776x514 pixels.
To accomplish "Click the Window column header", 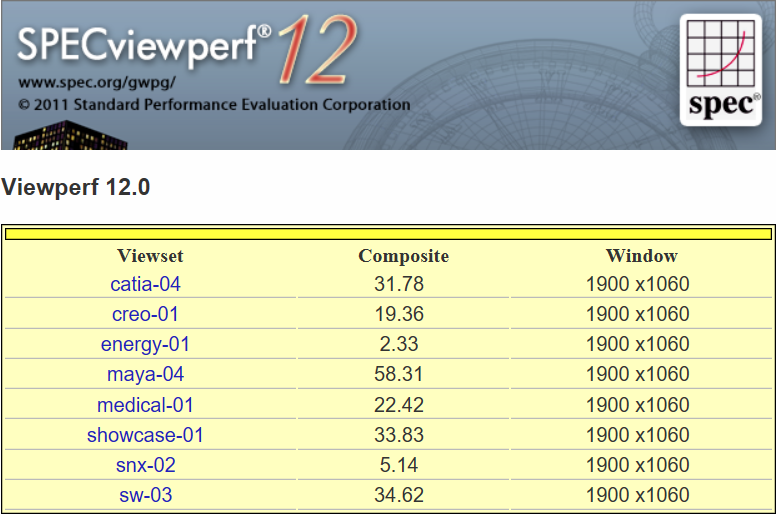I will coord(641,256).
